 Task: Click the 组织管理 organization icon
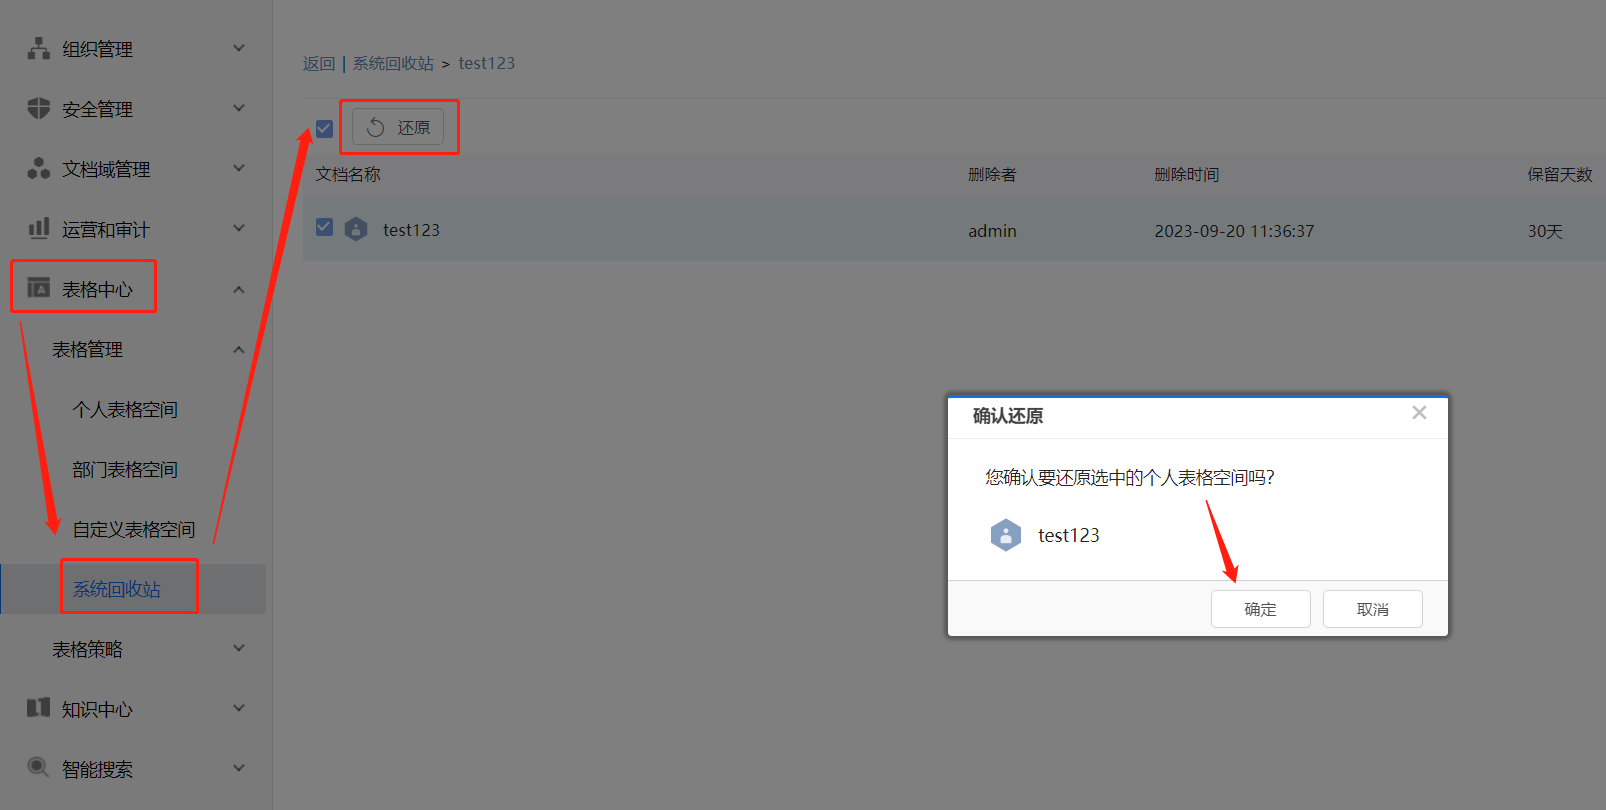tap(38, 48)
